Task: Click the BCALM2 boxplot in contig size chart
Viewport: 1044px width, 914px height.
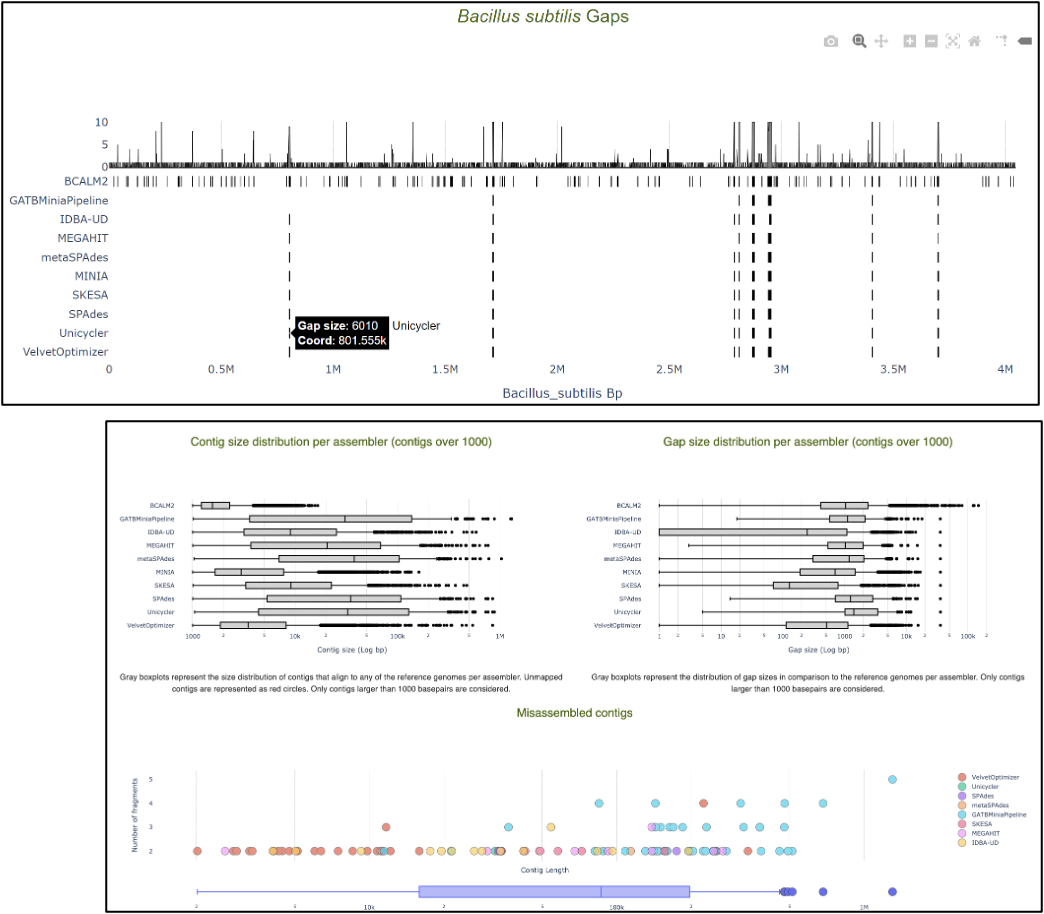Action: [215, 505]
